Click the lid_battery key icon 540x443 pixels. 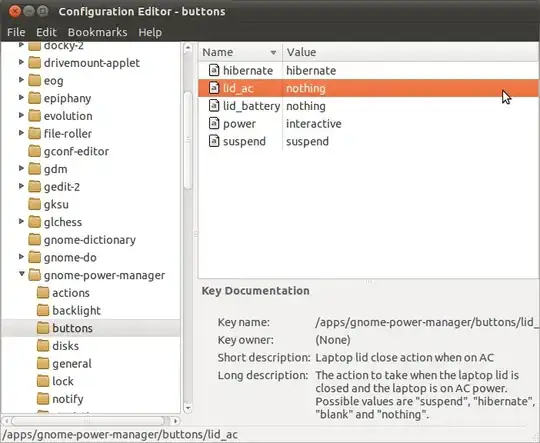tap(214, 106)
